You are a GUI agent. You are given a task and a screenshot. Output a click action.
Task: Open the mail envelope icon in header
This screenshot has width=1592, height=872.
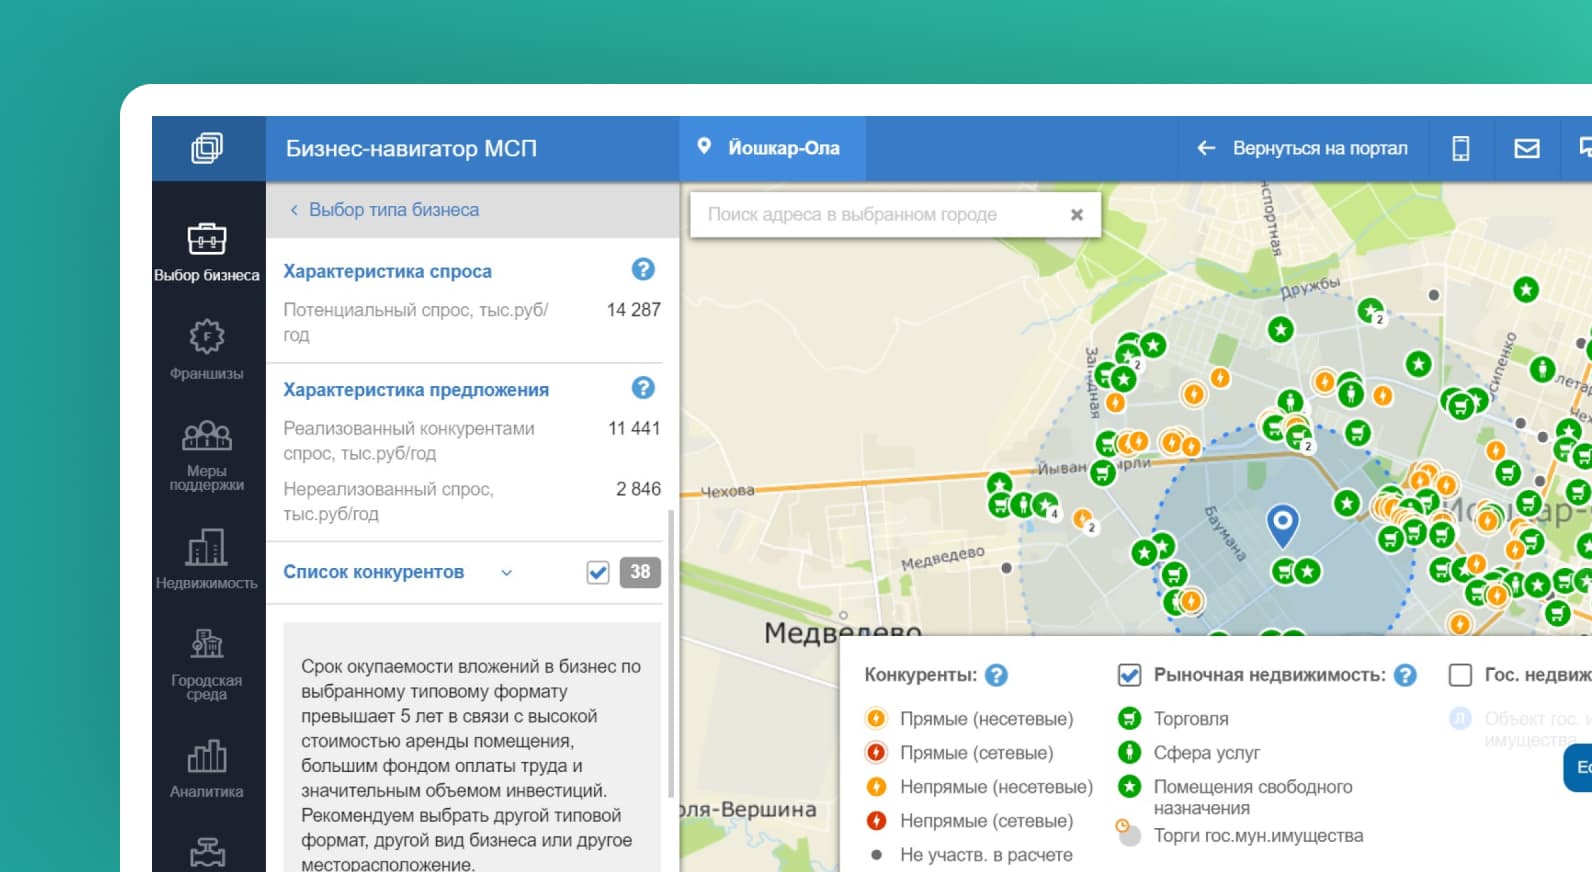click(1527, 148)
